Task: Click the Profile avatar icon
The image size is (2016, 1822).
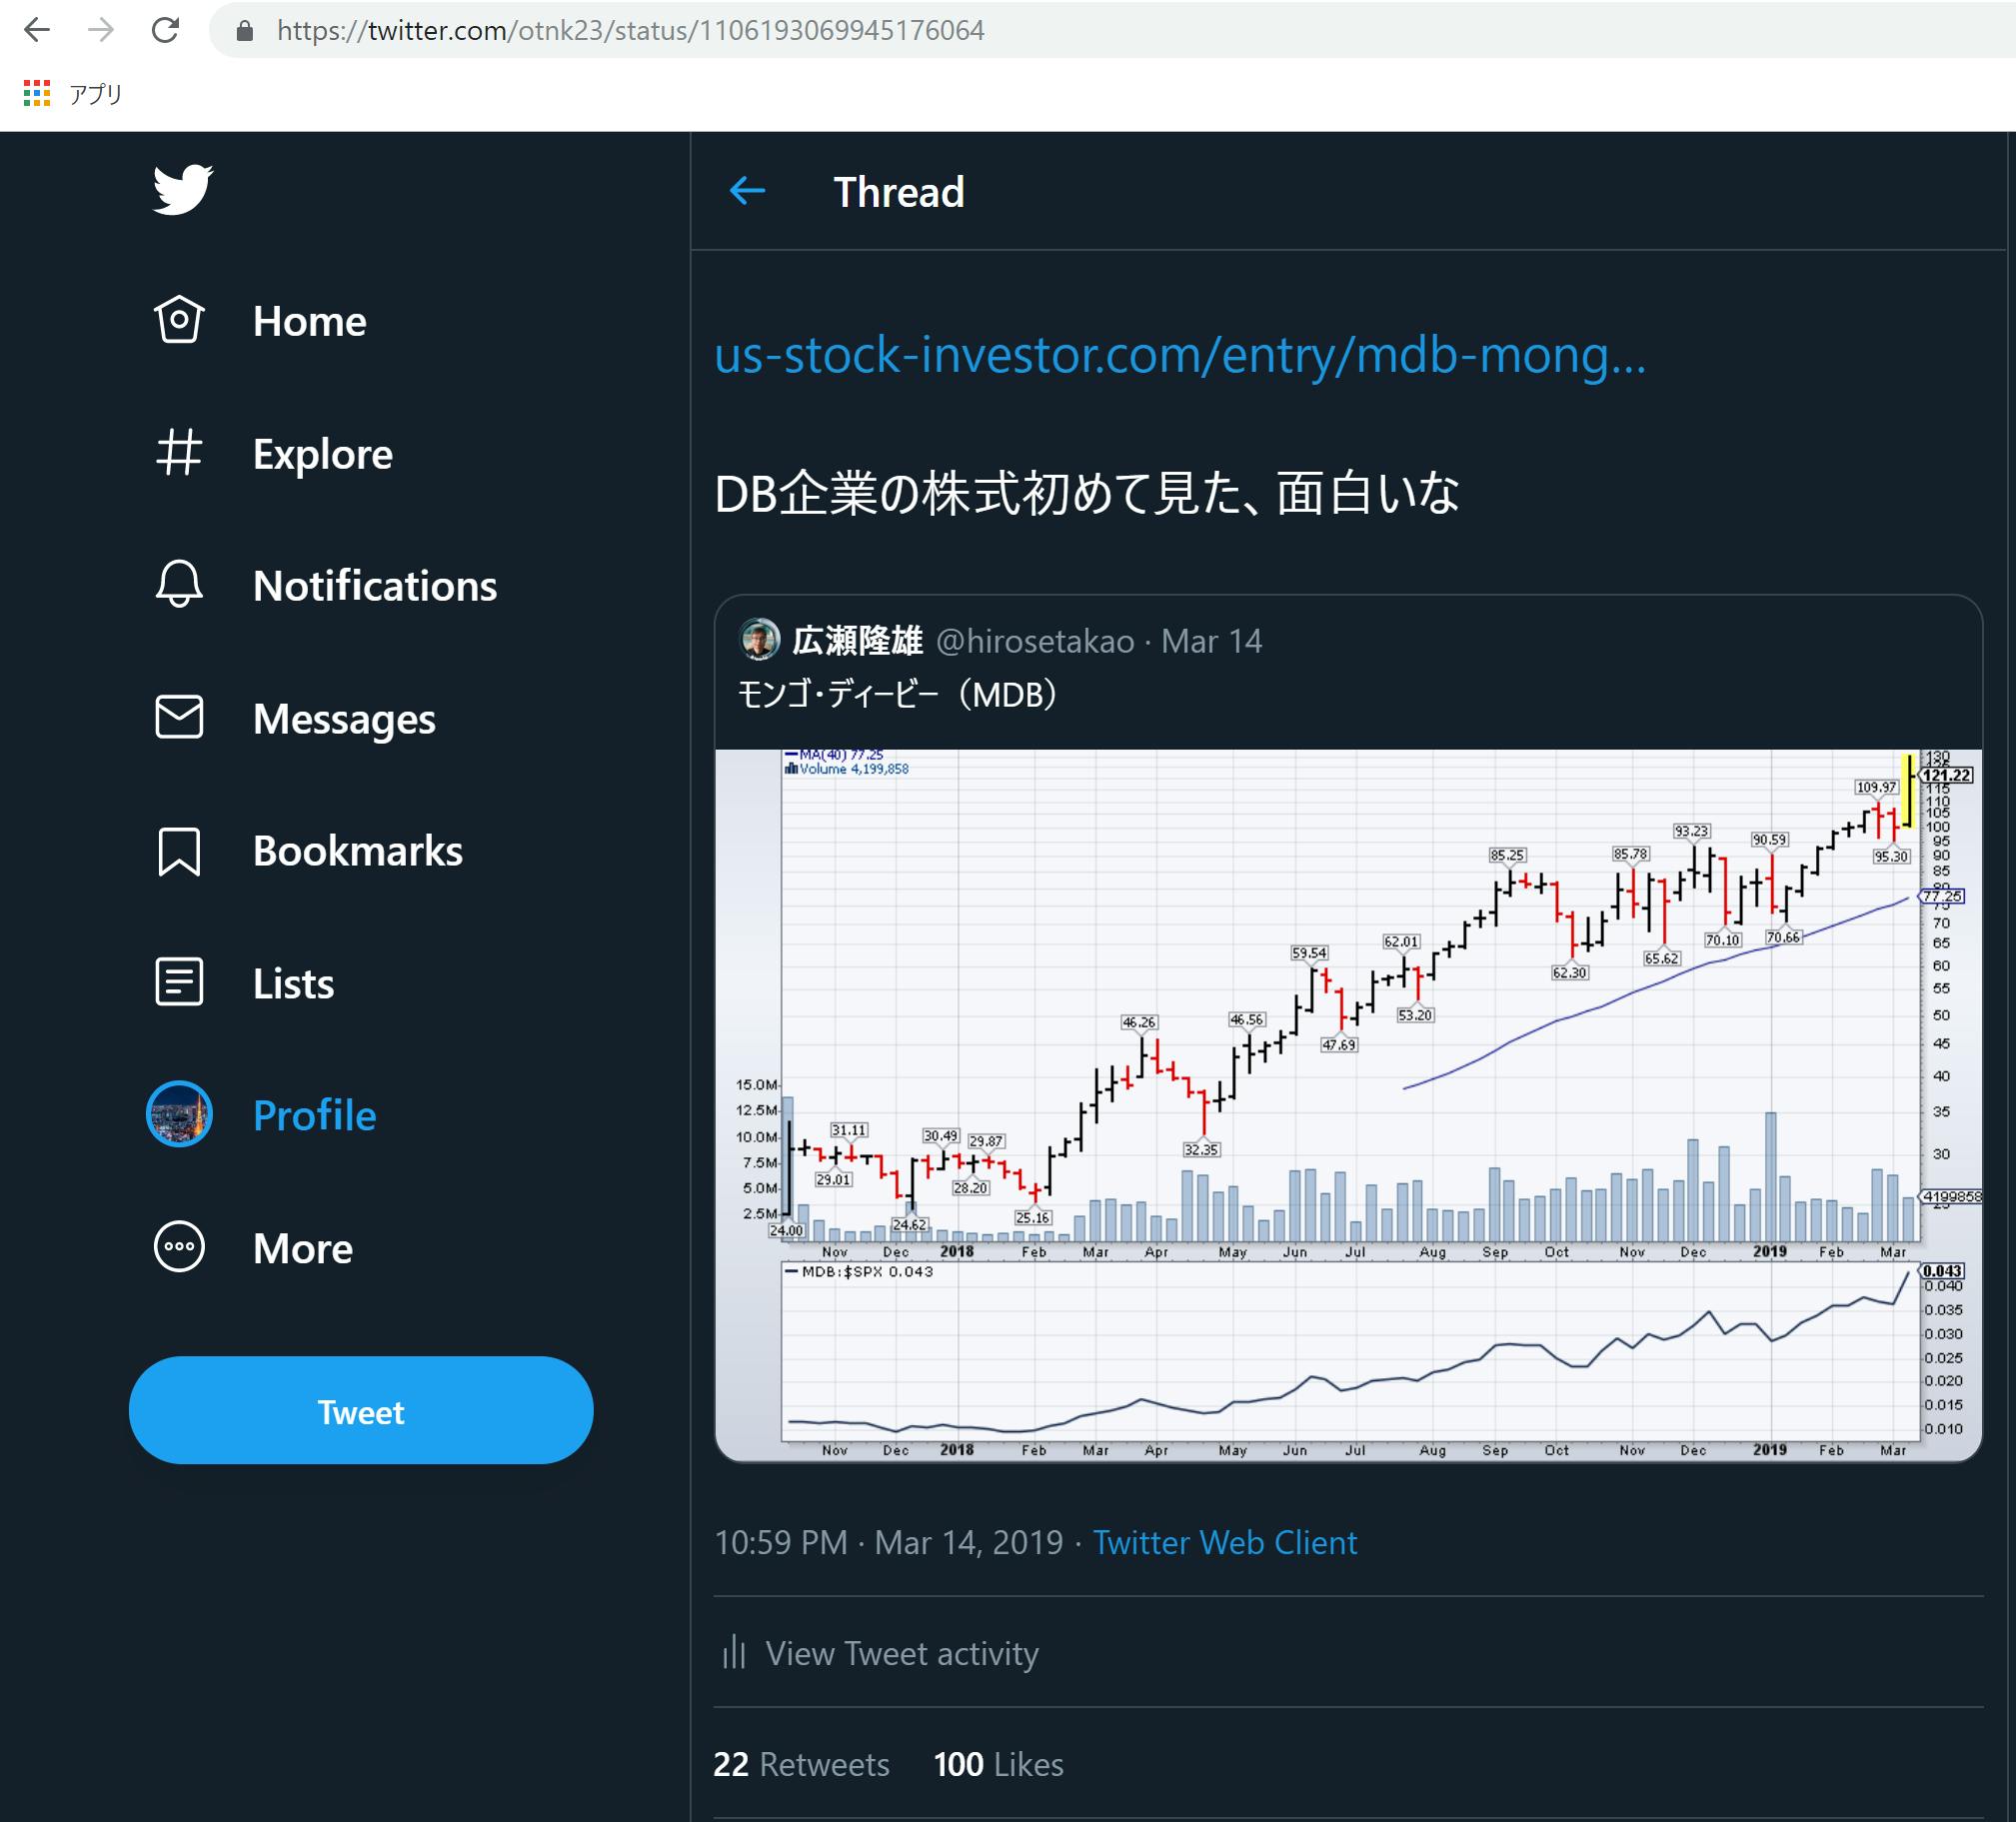Action: pos(179,1114)
